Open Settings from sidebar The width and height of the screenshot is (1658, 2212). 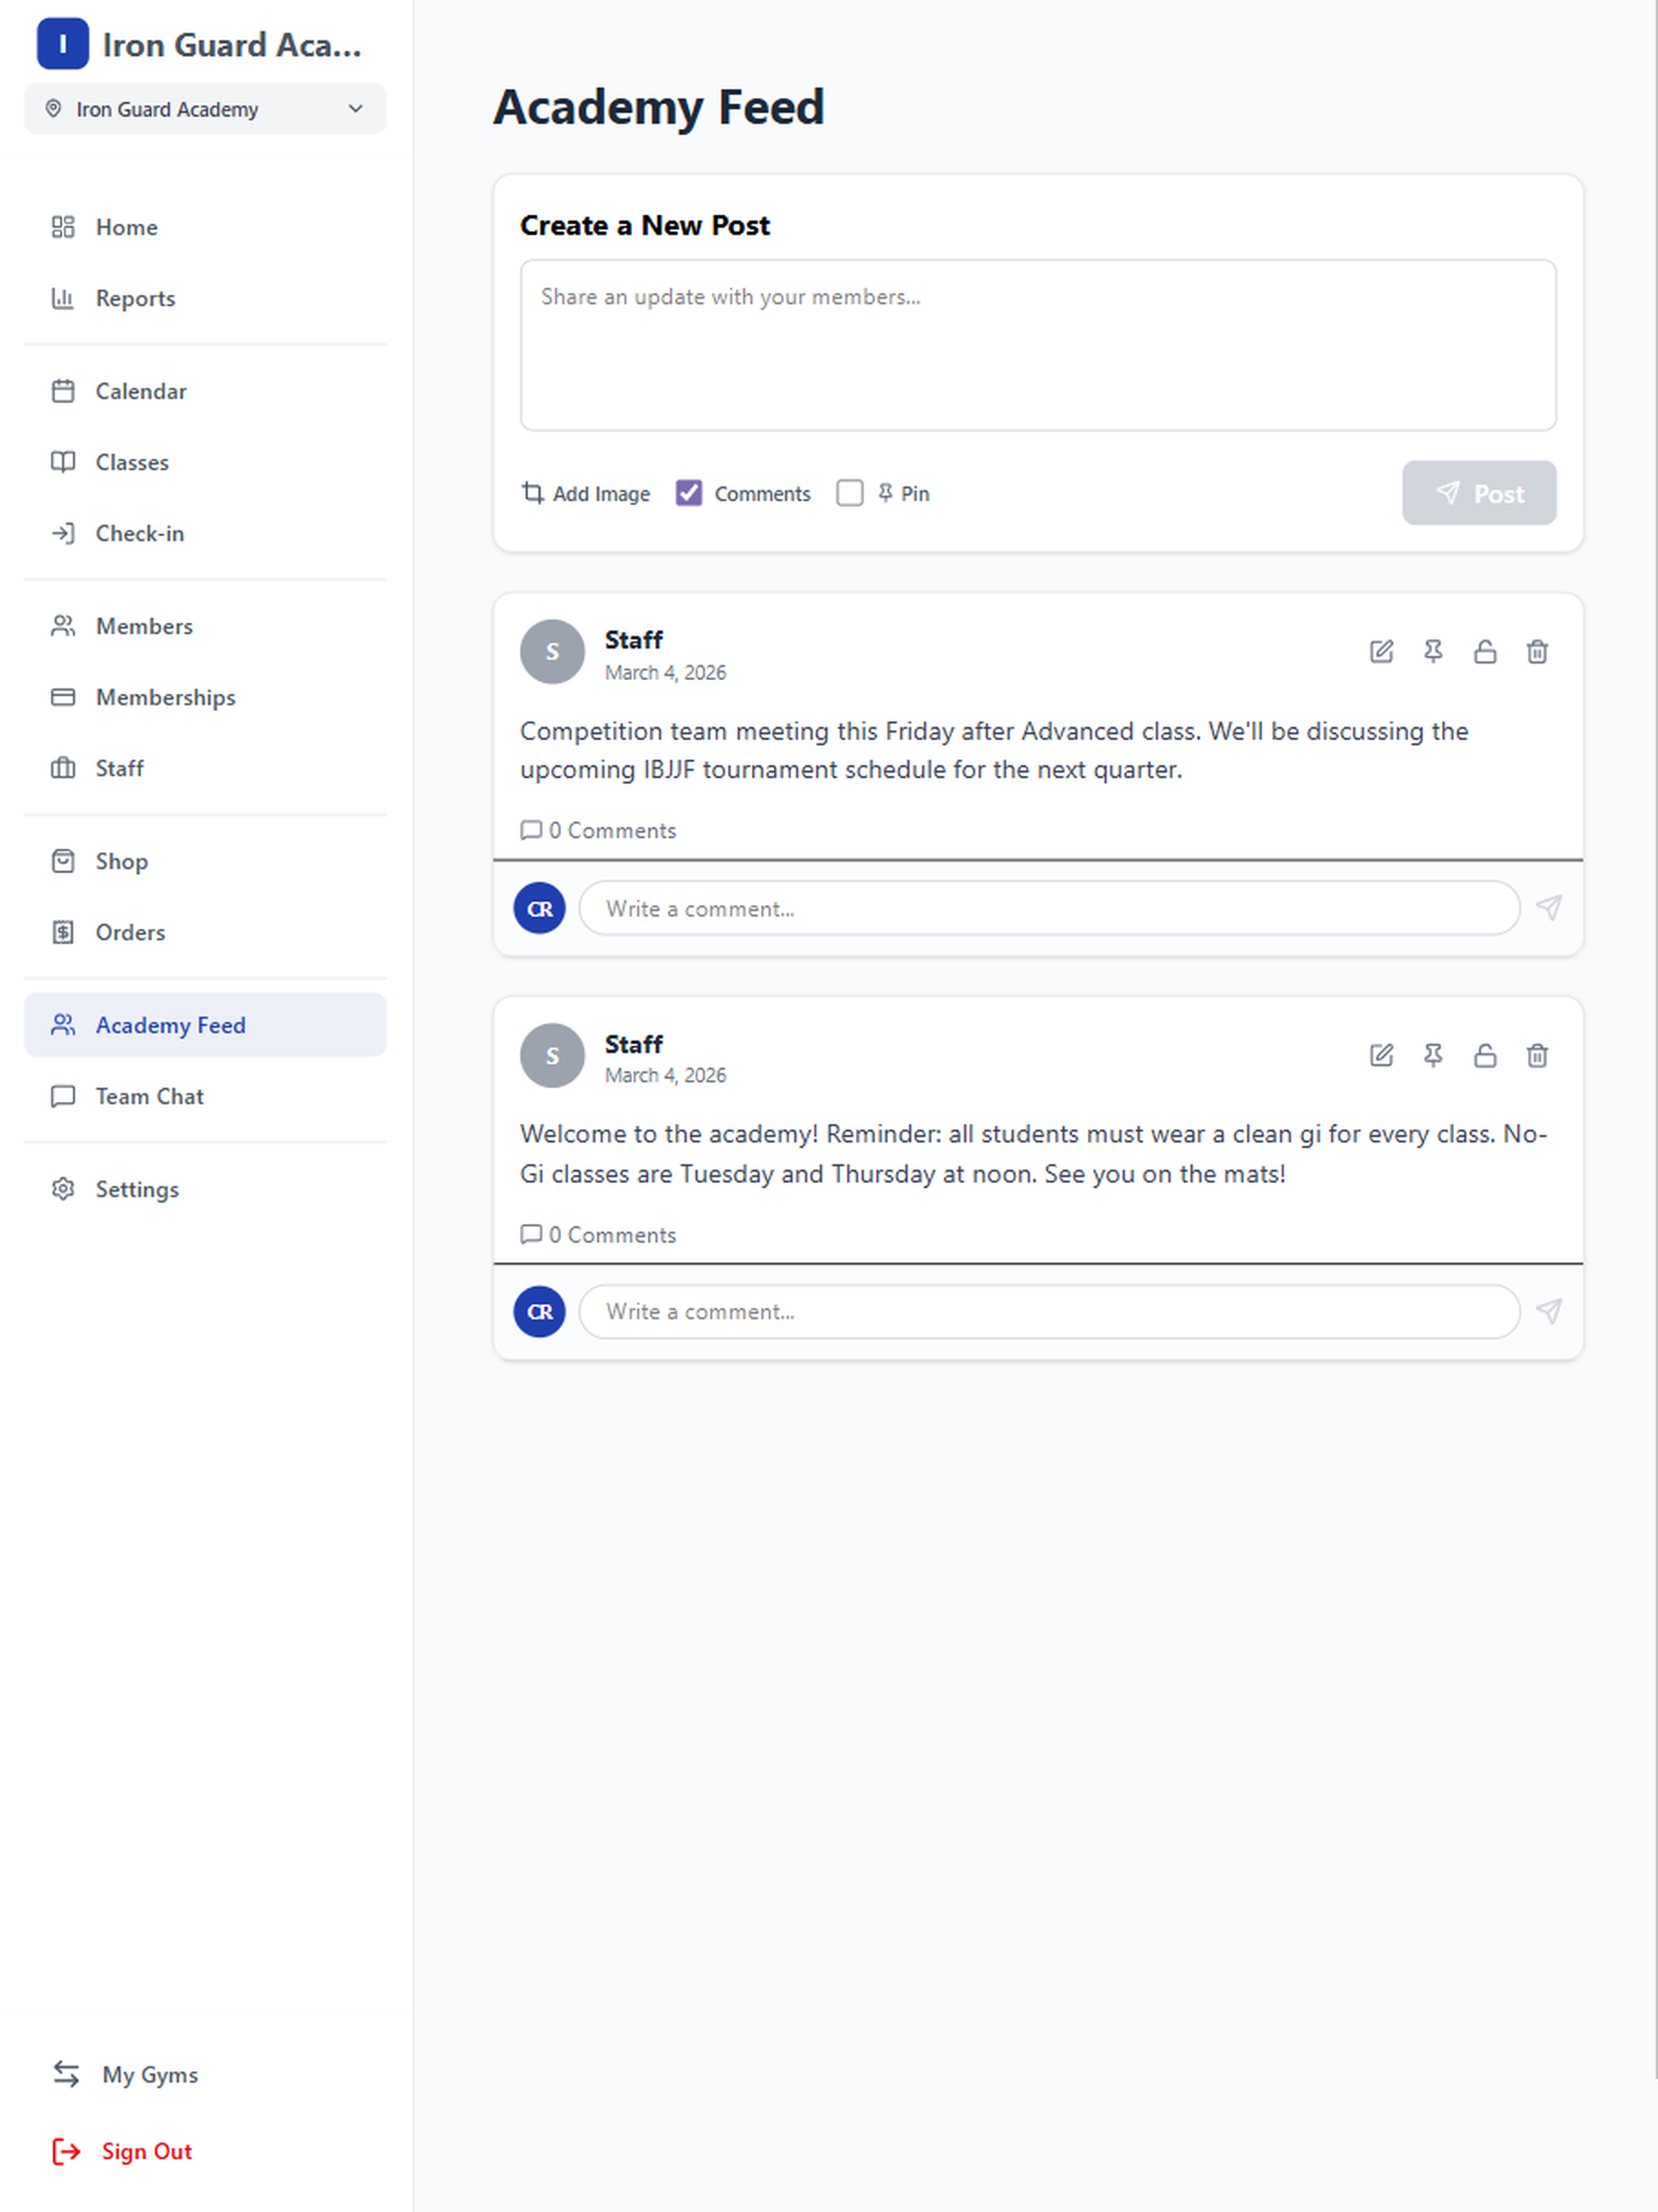205,1189
